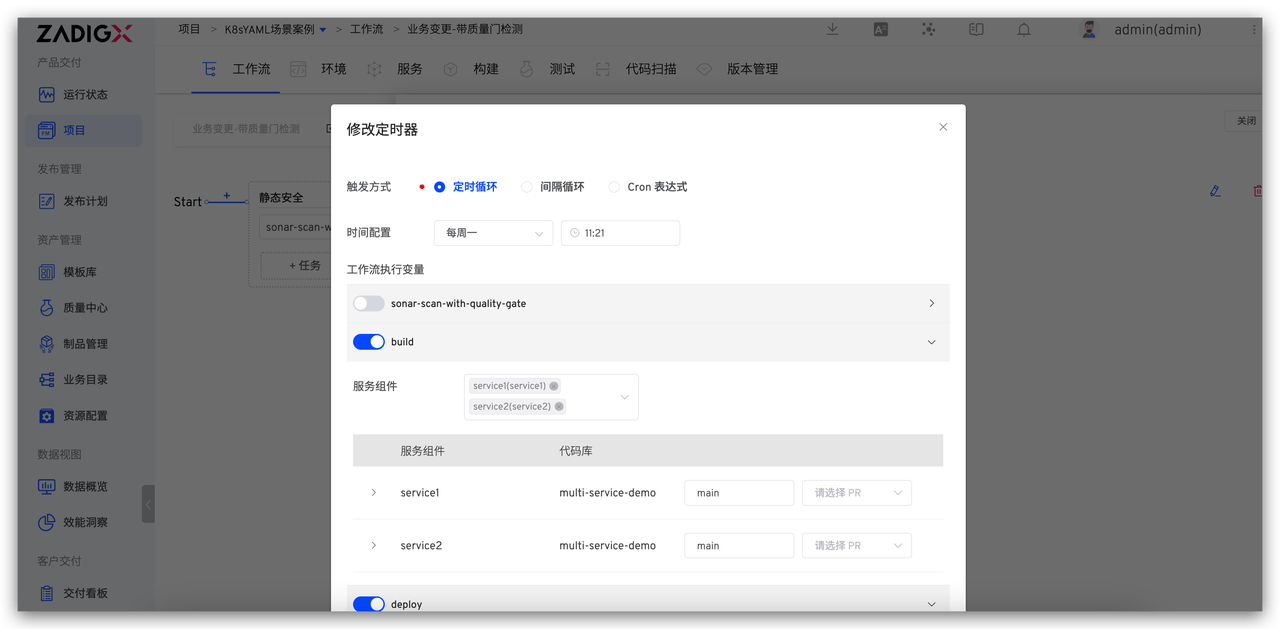
Task: Click the edit pencil icon near the canvas
Action: coord(1214,190)
